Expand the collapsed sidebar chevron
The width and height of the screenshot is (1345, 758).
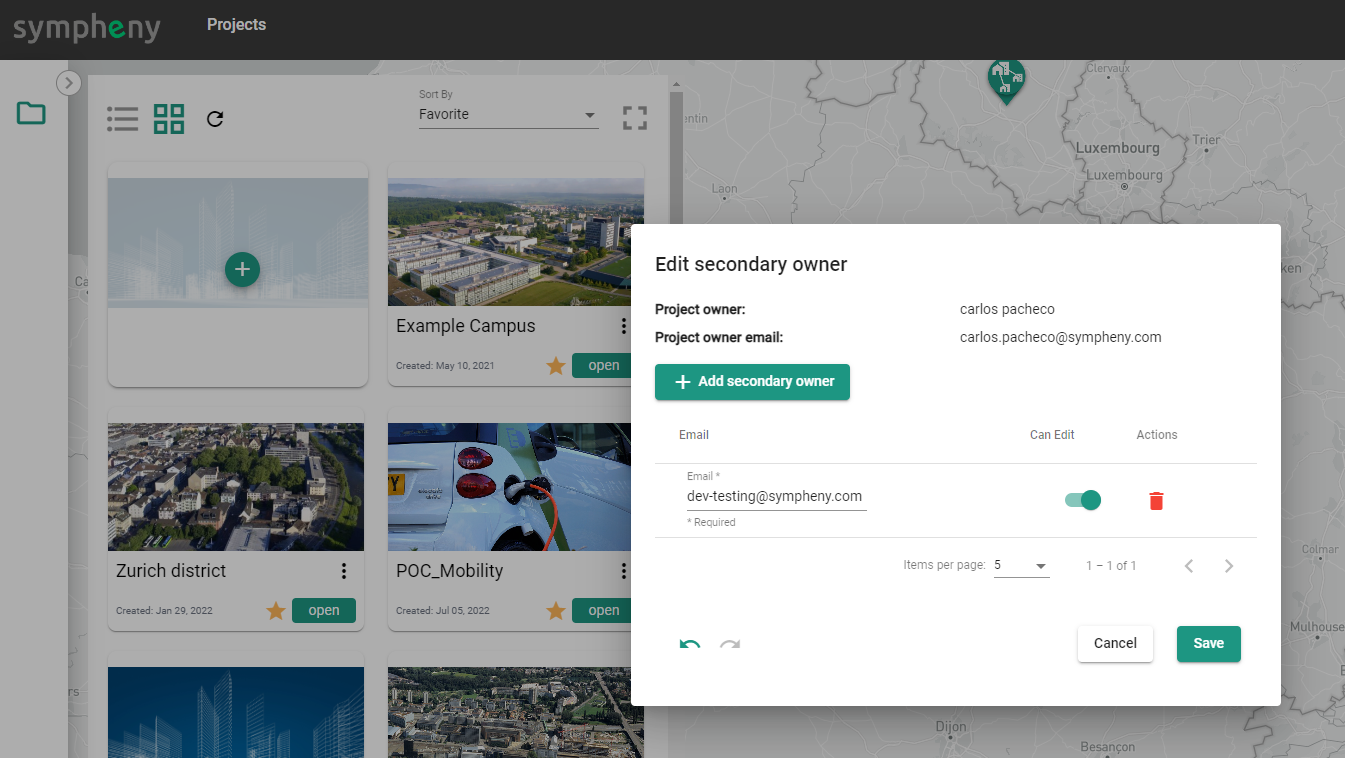[68, 83]
